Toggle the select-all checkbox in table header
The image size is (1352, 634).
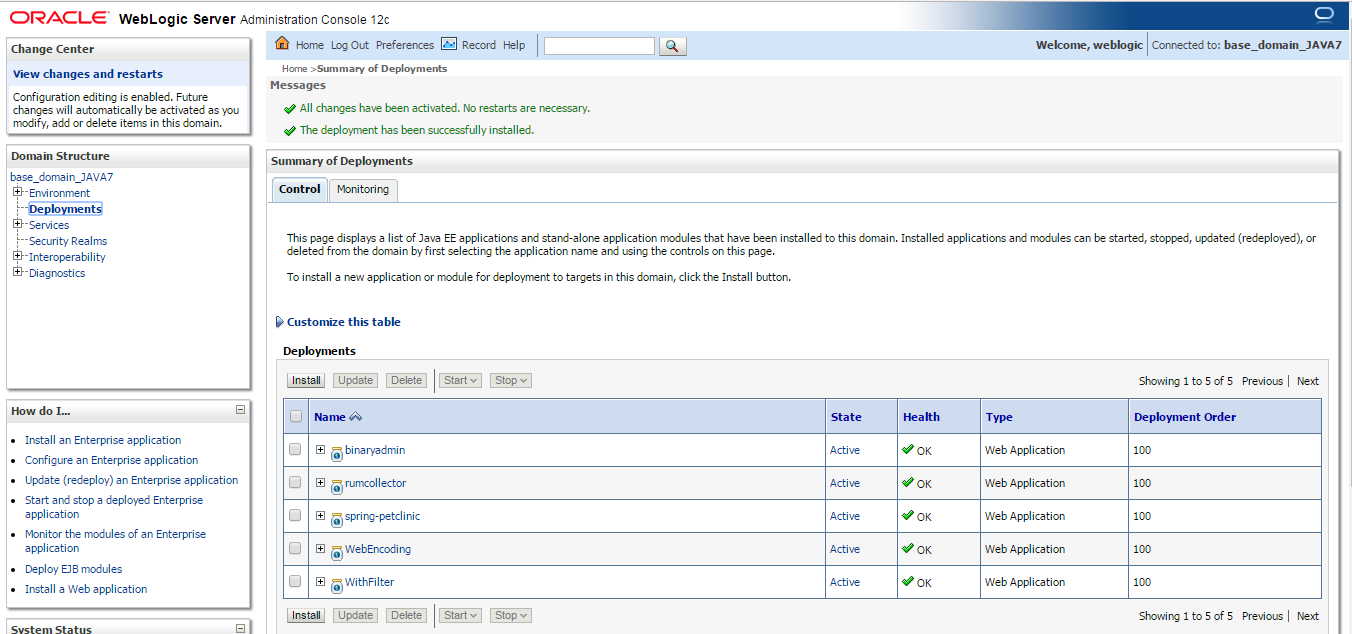[295, 416]
